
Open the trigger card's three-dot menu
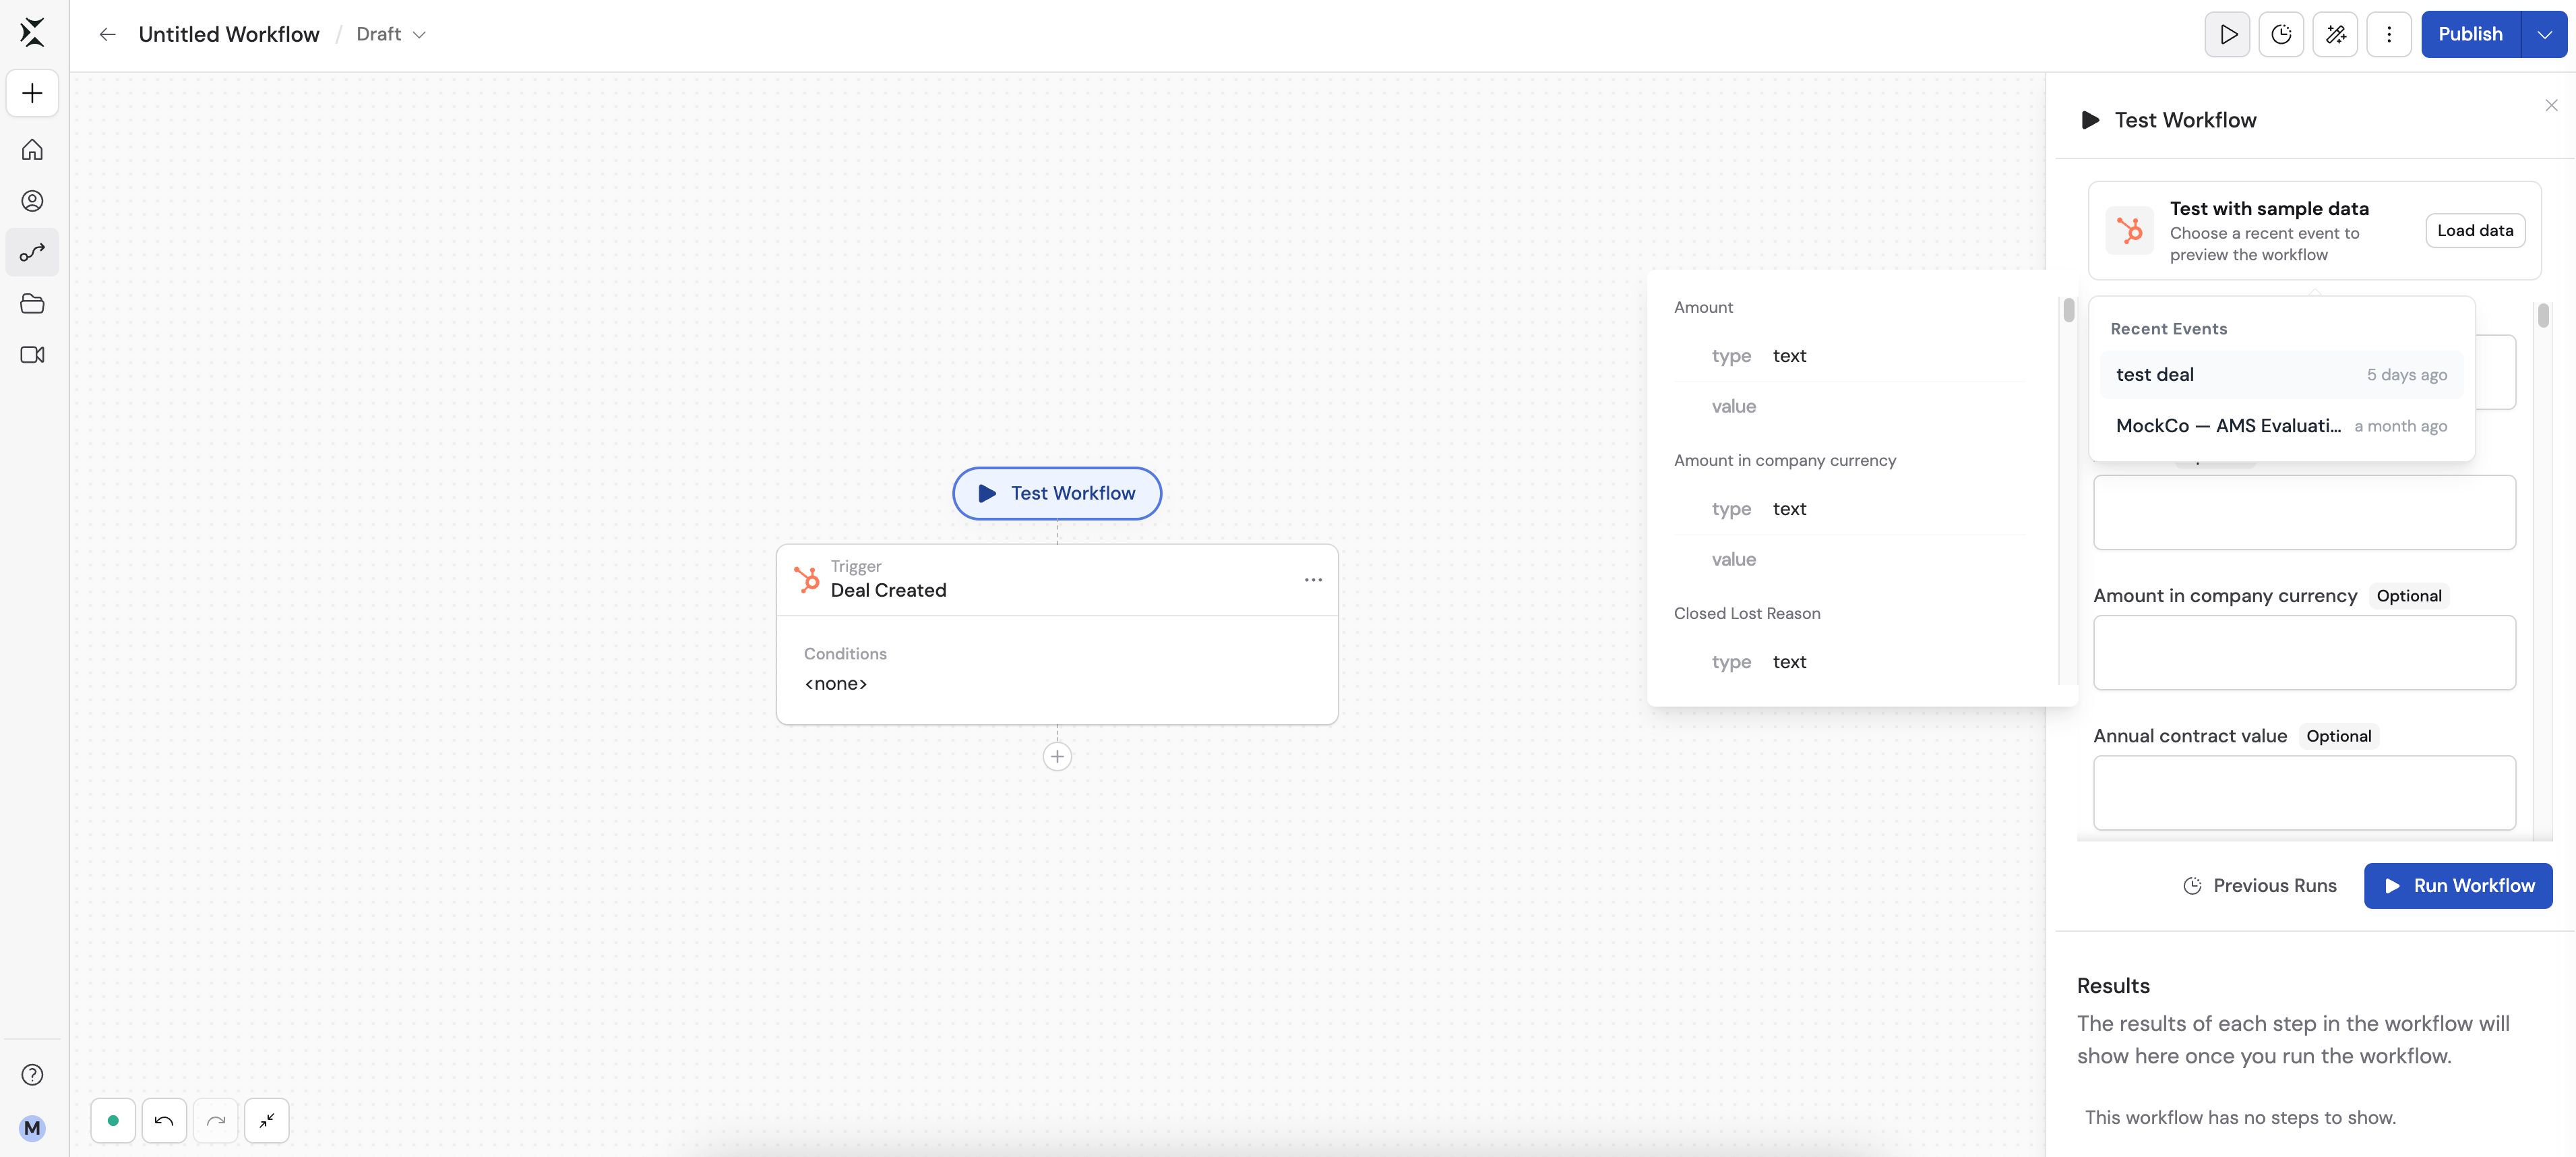click(1313, 580)
